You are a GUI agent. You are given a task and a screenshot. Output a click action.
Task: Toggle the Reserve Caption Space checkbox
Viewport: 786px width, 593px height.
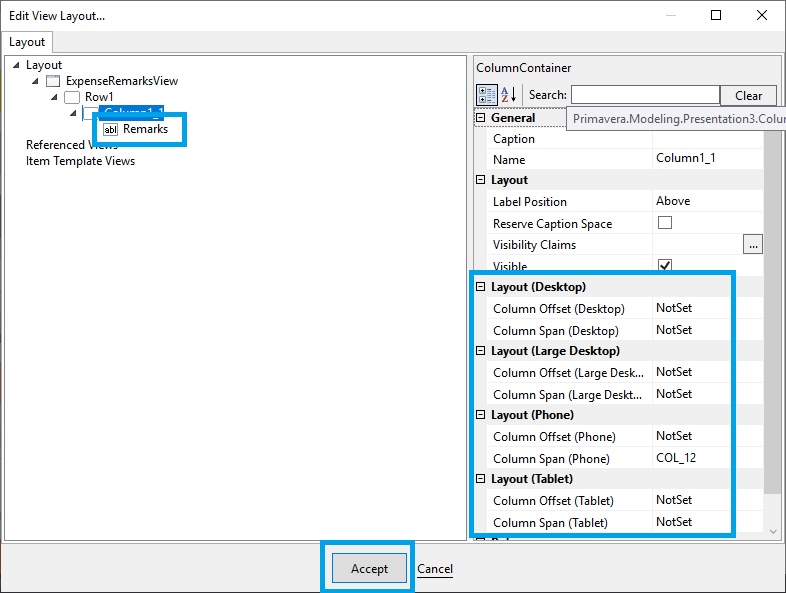(x=665, y=223)
